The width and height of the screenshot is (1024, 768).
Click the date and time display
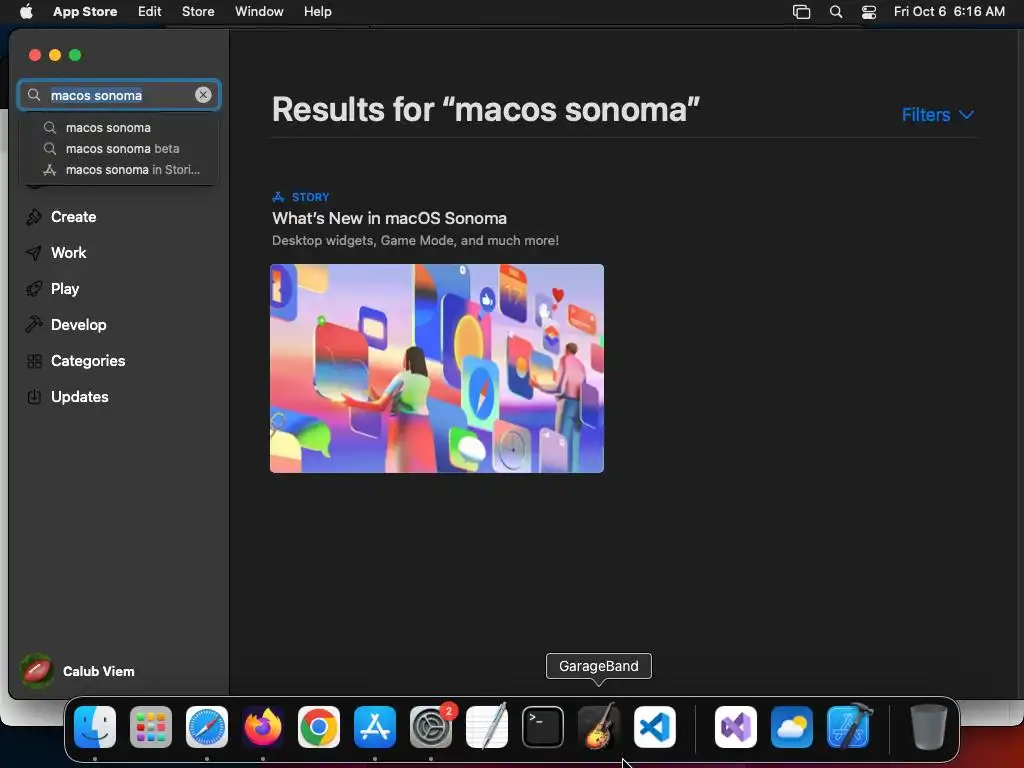pyautogui.click(x=949, y=12)
